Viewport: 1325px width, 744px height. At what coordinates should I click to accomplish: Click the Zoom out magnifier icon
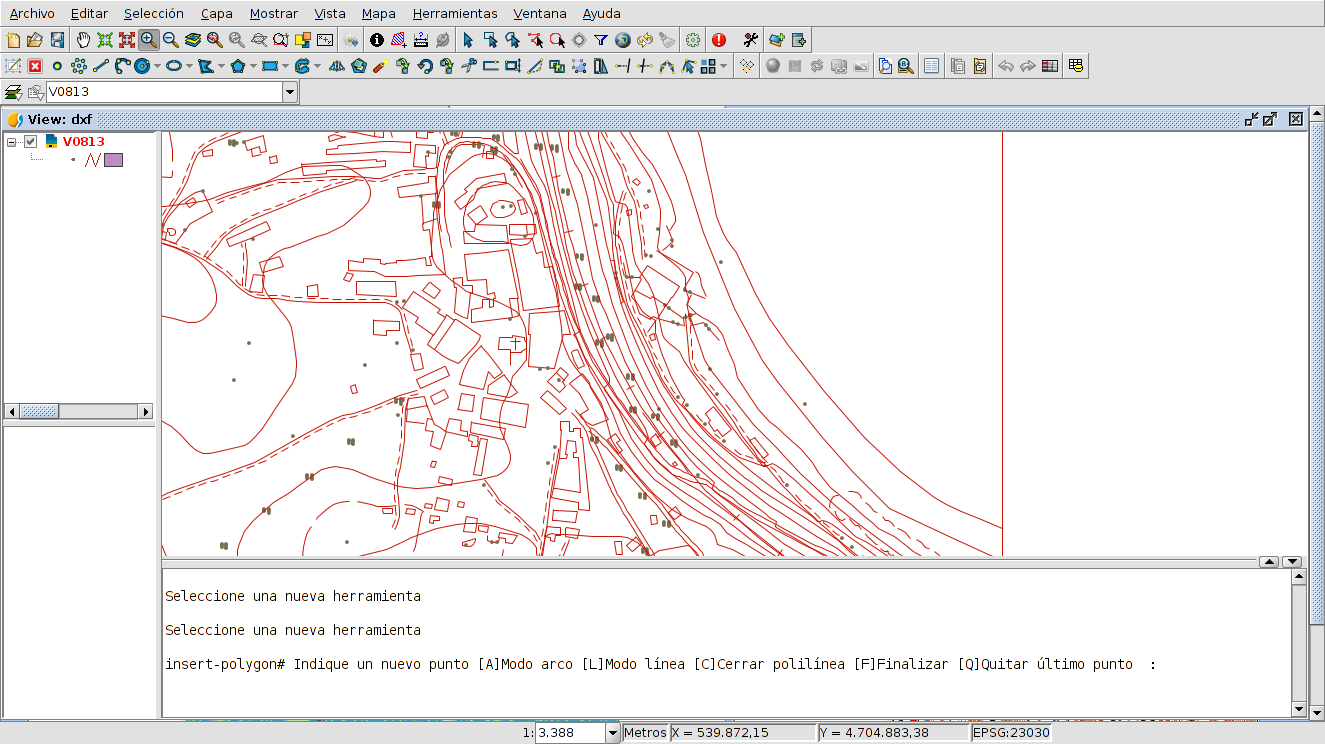[171, 40]
